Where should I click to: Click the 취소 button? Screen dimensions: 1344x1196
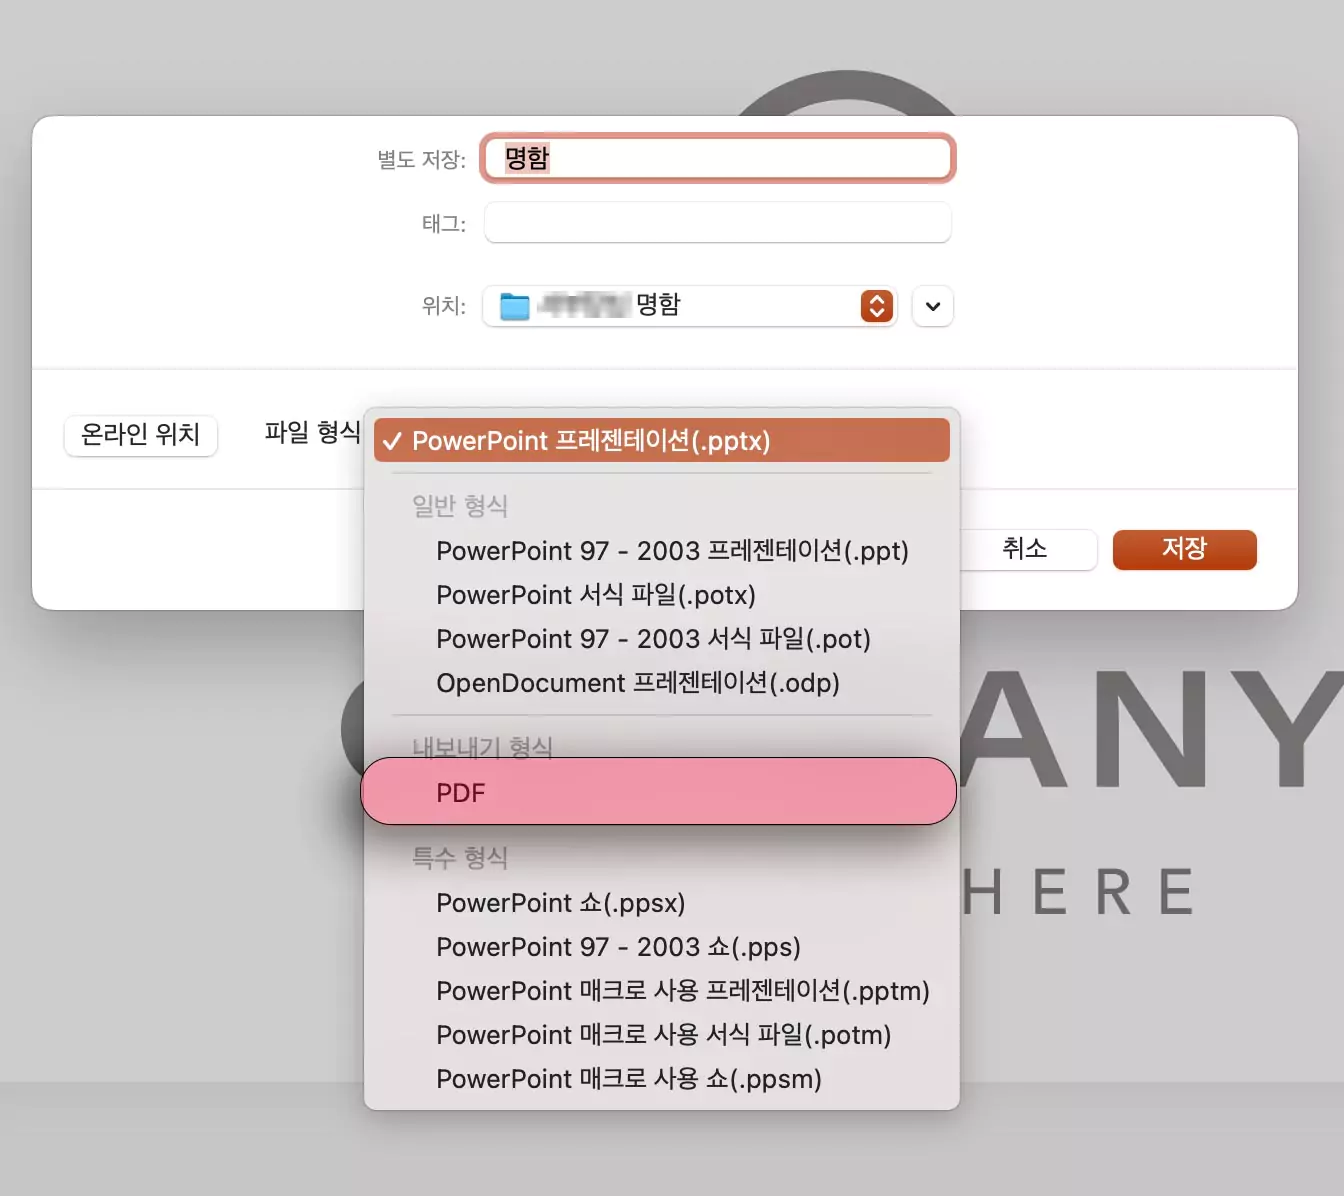tap(1026, 549)
